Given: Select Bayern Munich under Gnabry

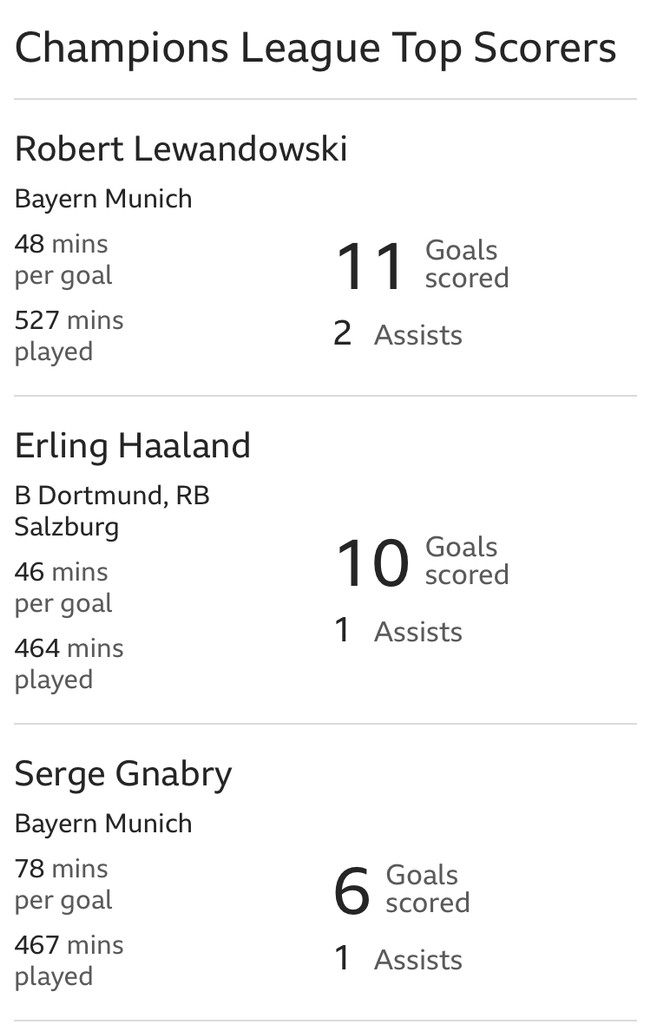Looking at the screenshot, I should tap(103, 824).
